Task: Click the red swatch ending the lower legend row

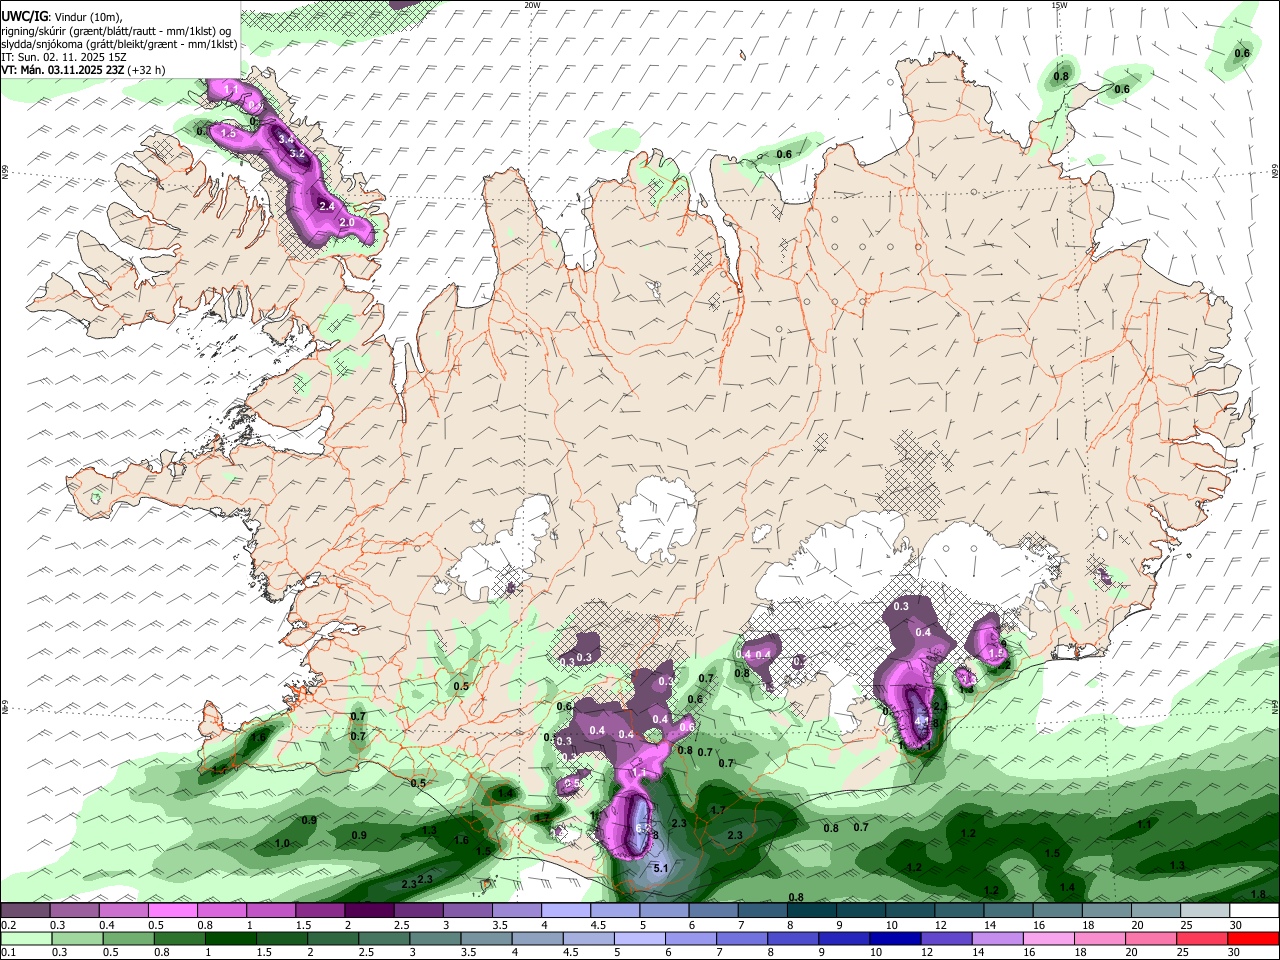Action: pos(1253,939)
